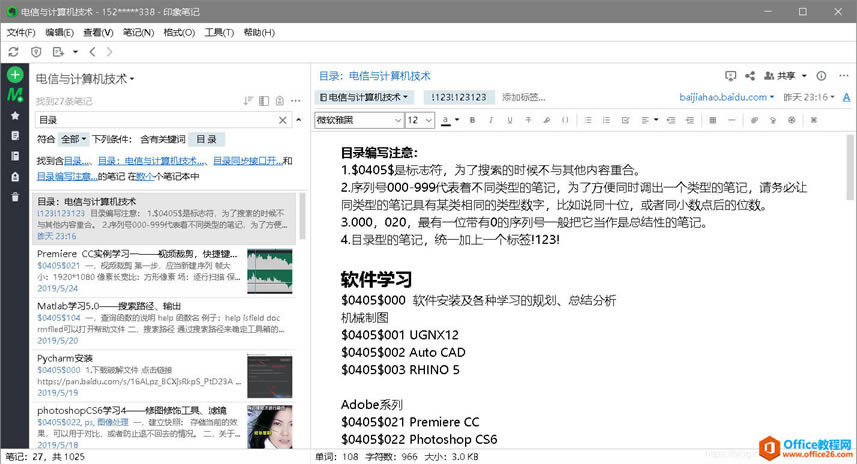857x464 pixels.
Task: Open the 微软雅黑 font family combo box
Action: point(359,120)
